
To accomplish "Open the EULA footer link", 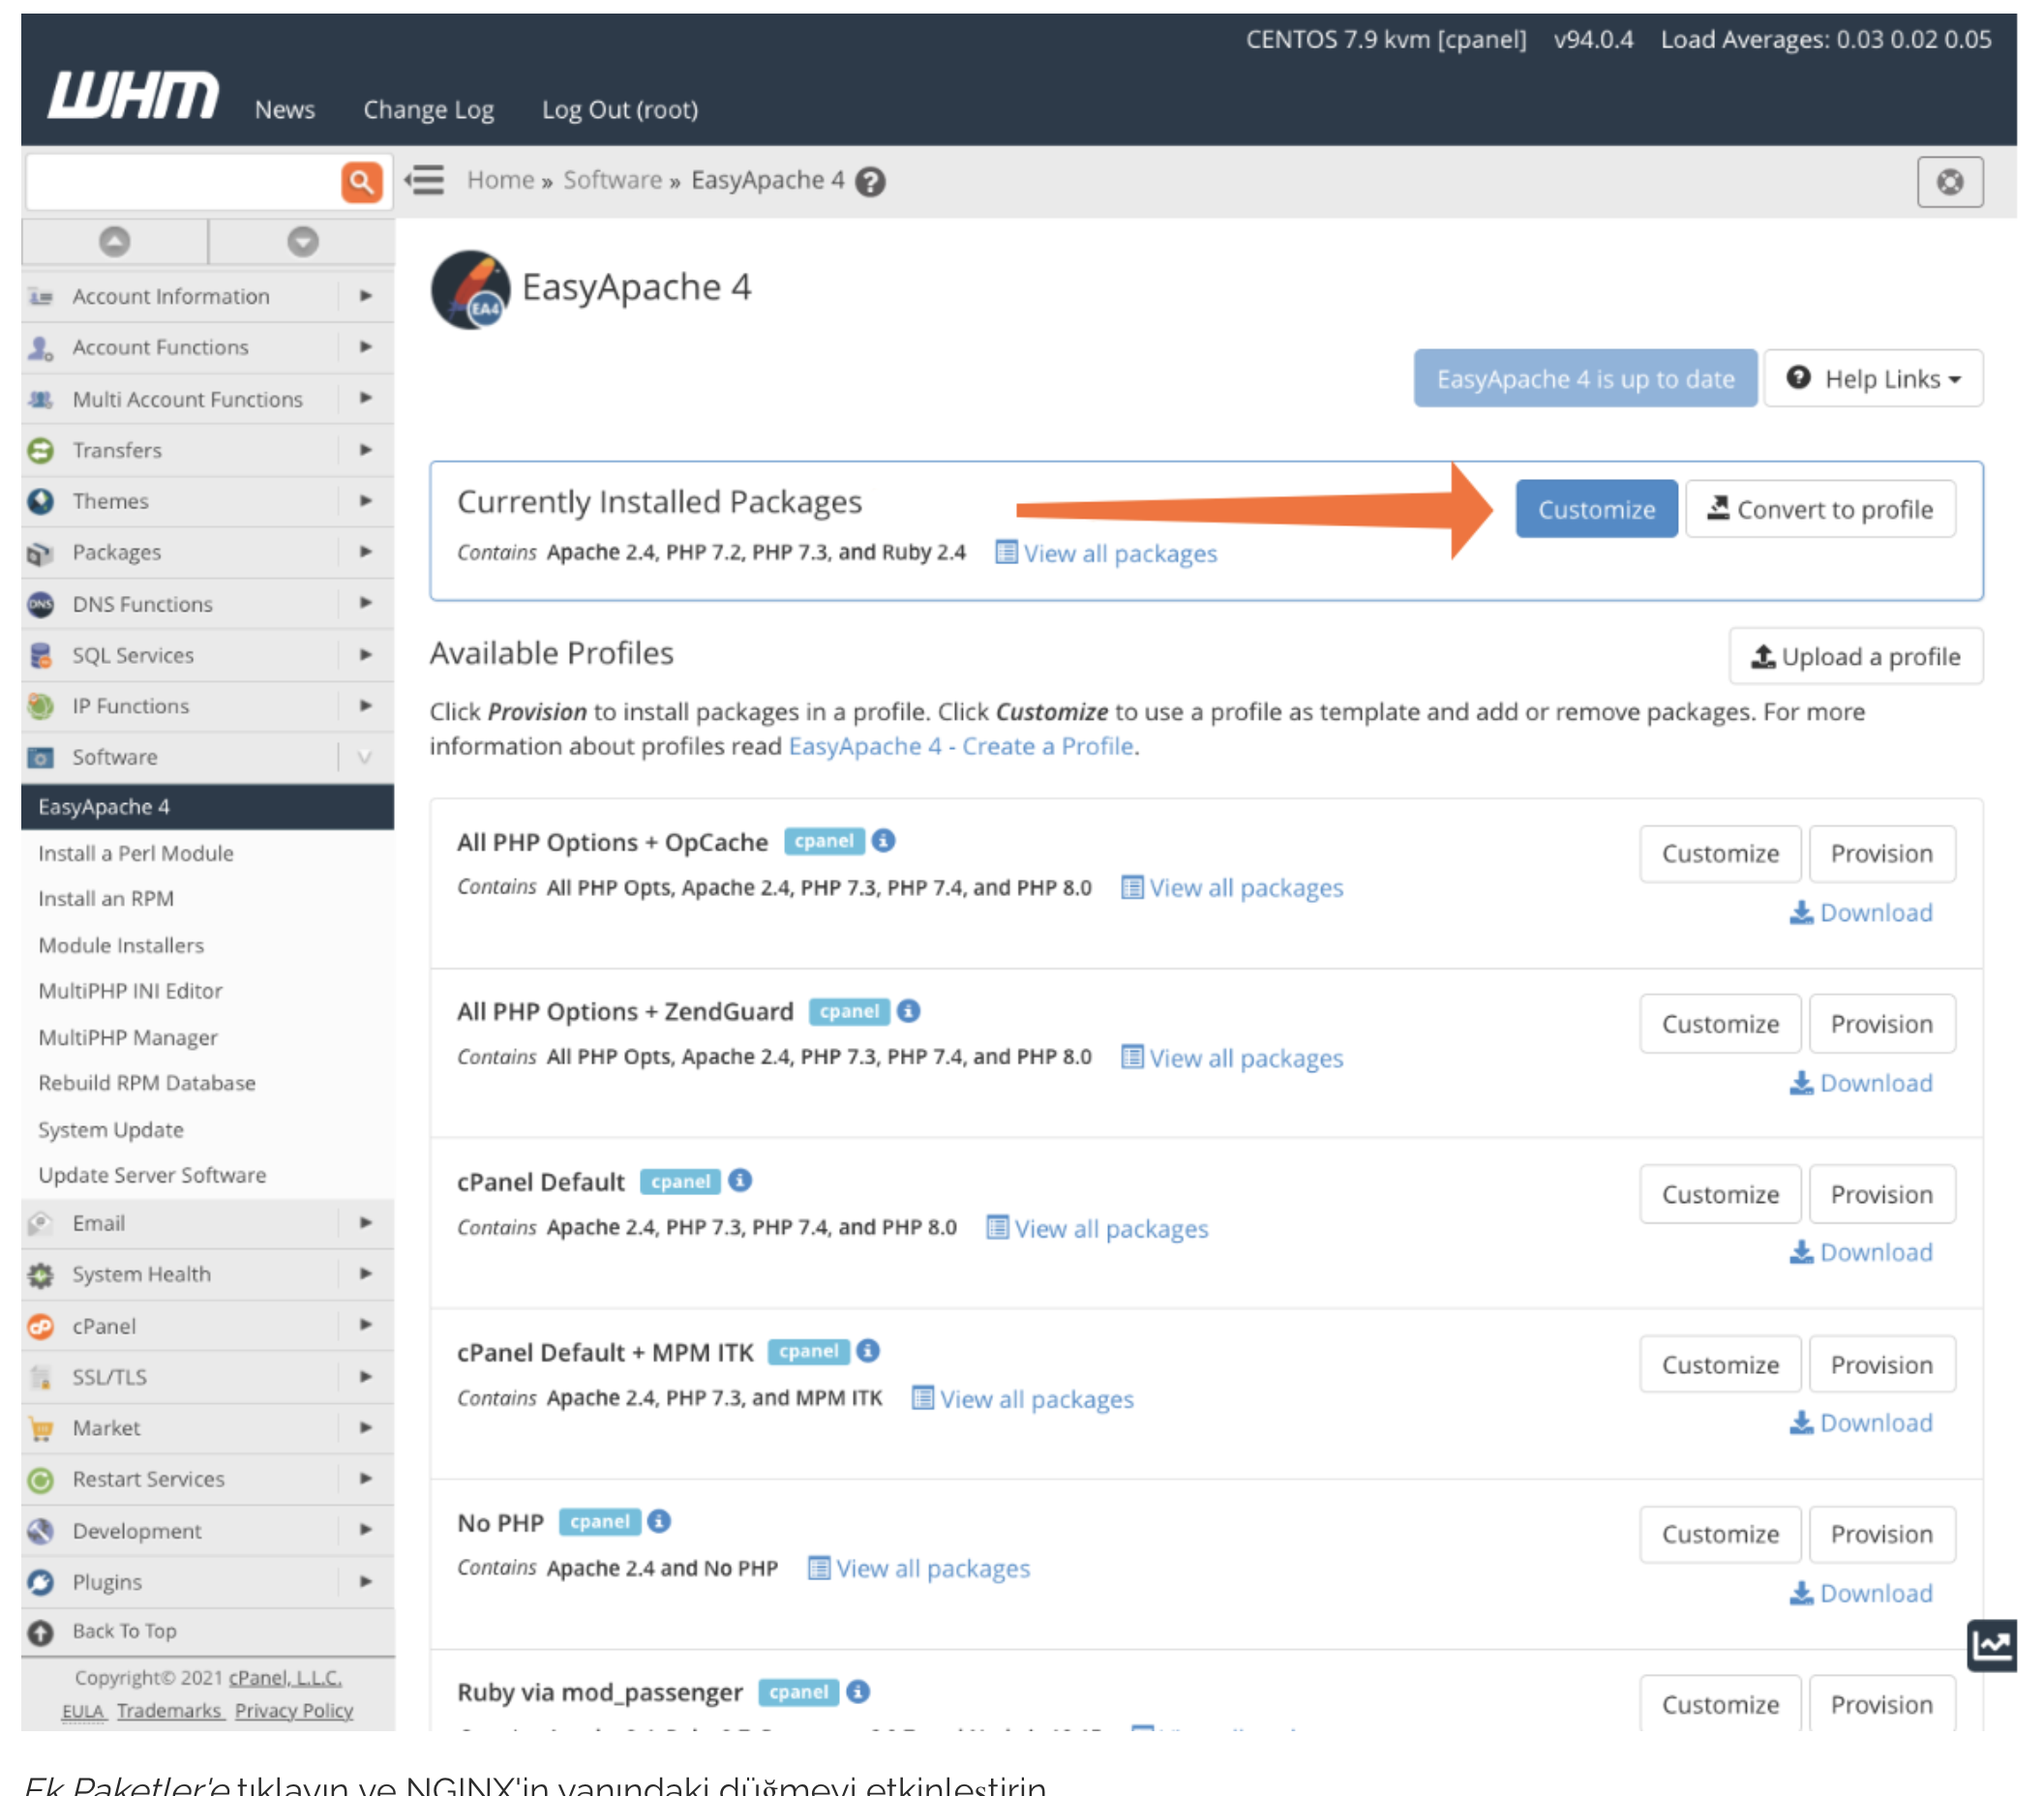I will [83, 1711].
